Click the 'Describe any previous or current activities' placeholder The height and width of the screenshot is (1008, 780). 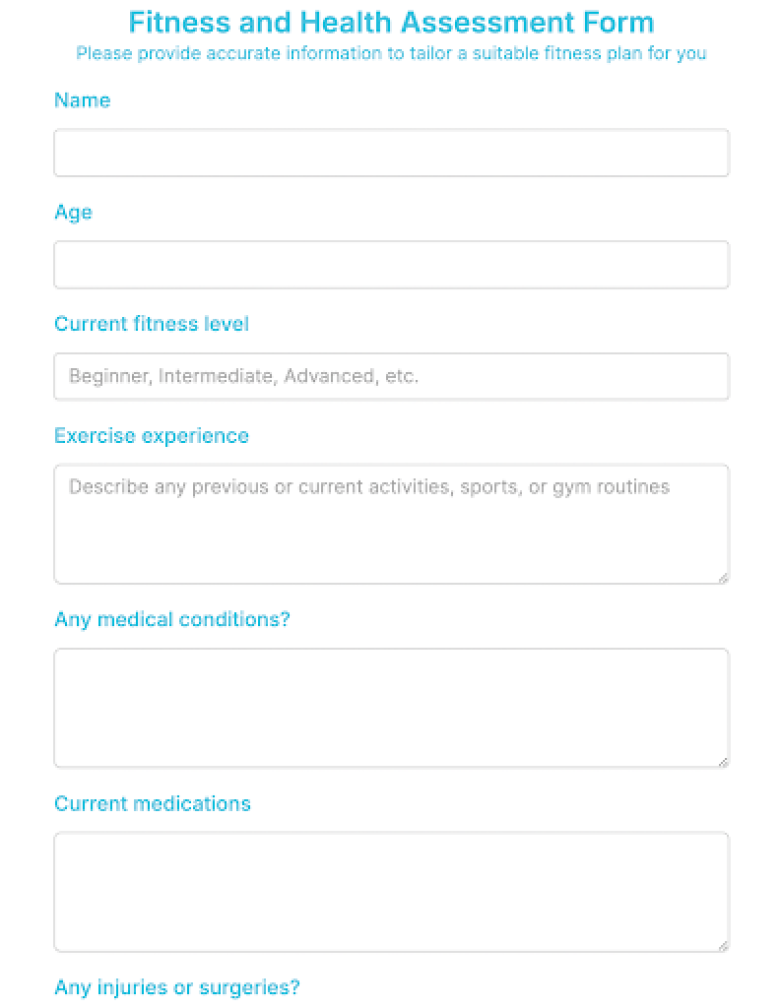point(369,487)
